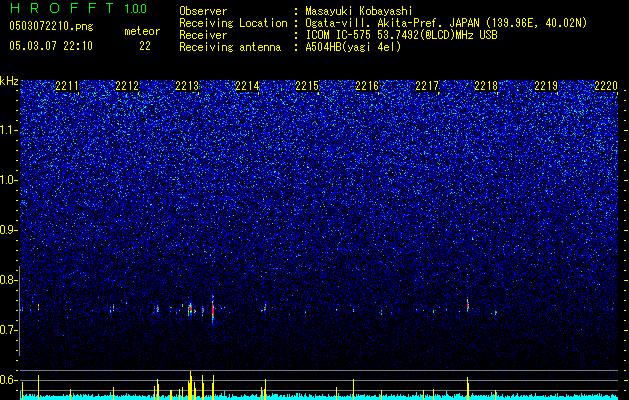Click the 0.6 kHz frequency label
The width and height of the screenshot is (629, 400).
(x=8, y=380)
